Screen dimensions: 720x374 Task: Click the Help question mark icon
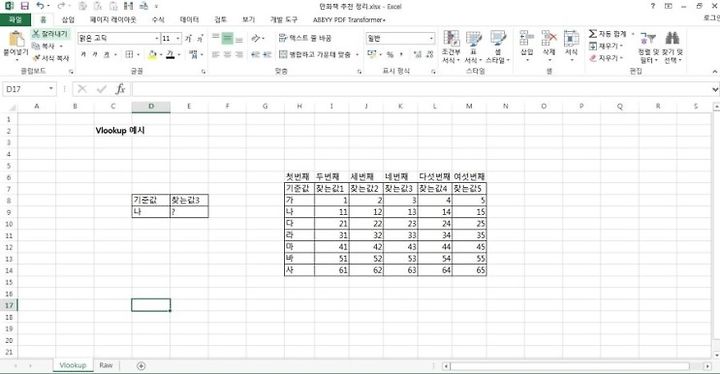652,6
